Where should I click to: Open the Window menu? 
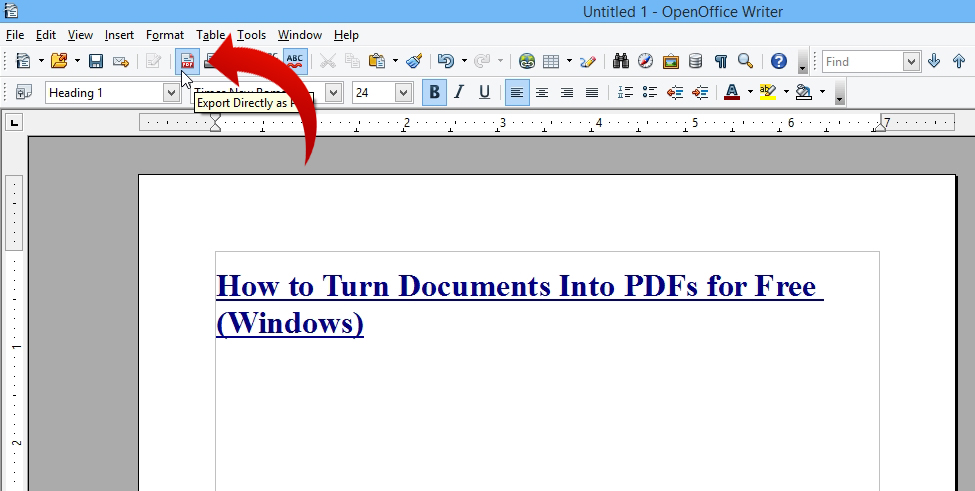[300, 35]
